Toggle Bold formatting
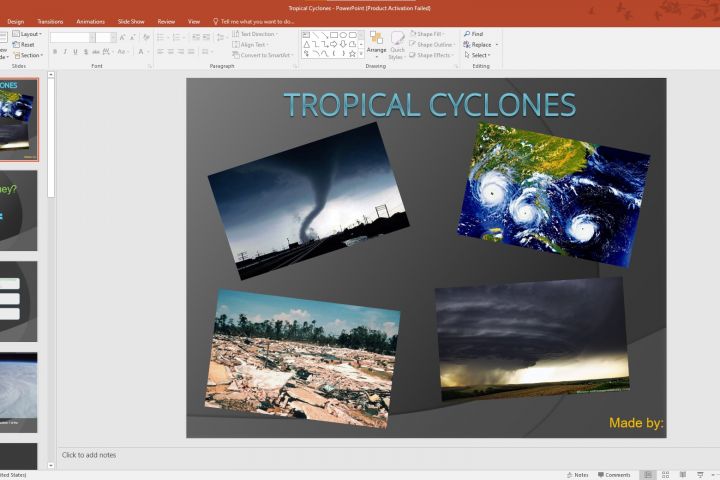The height and width of the screenshot is (480, 720). point(54,52)
